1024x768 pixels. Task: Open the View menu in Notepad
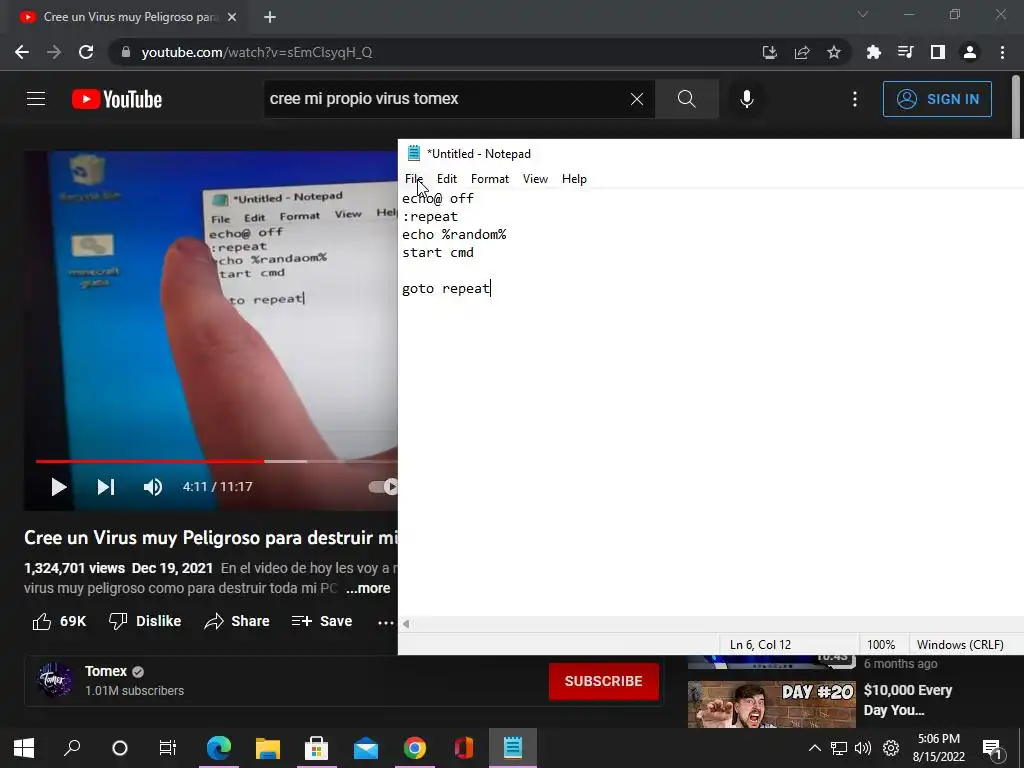tap(535, 179)
